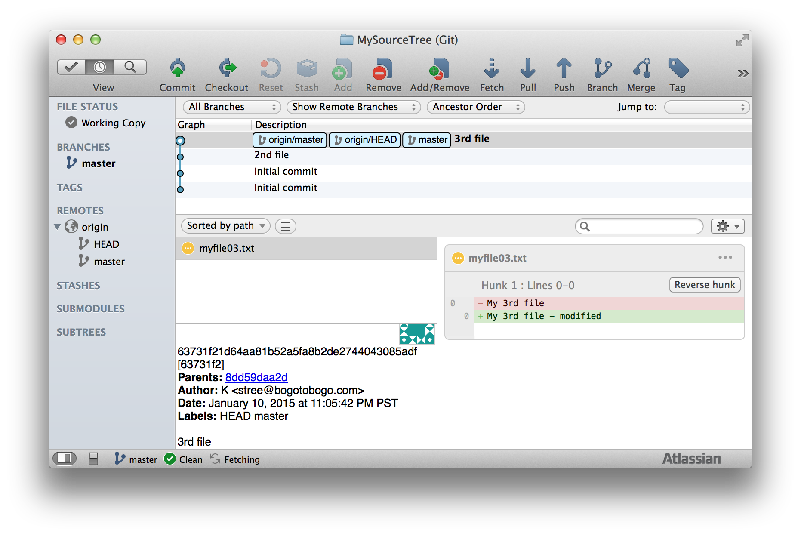The image size is (801, 536).
Task: Click the myfile03.txt diff panel header
Action: click(x=595, y=258)
